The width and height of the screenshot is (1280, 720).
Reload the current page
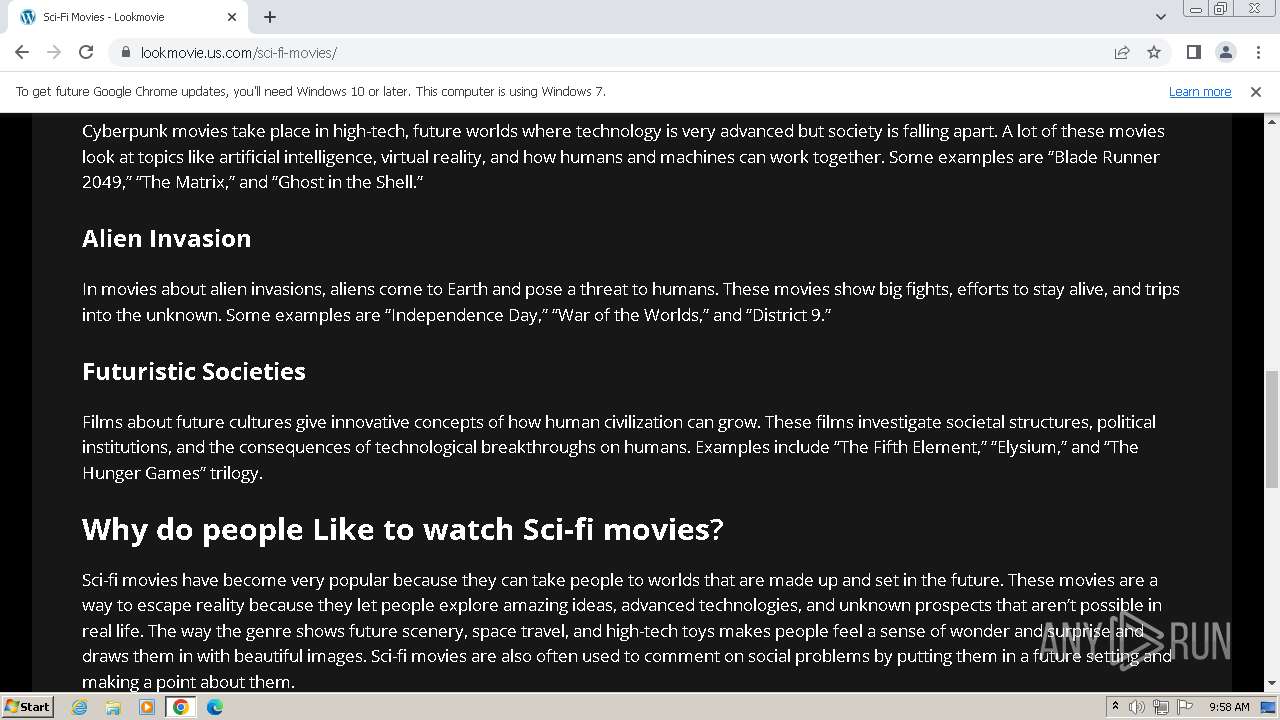coord(86,52)
